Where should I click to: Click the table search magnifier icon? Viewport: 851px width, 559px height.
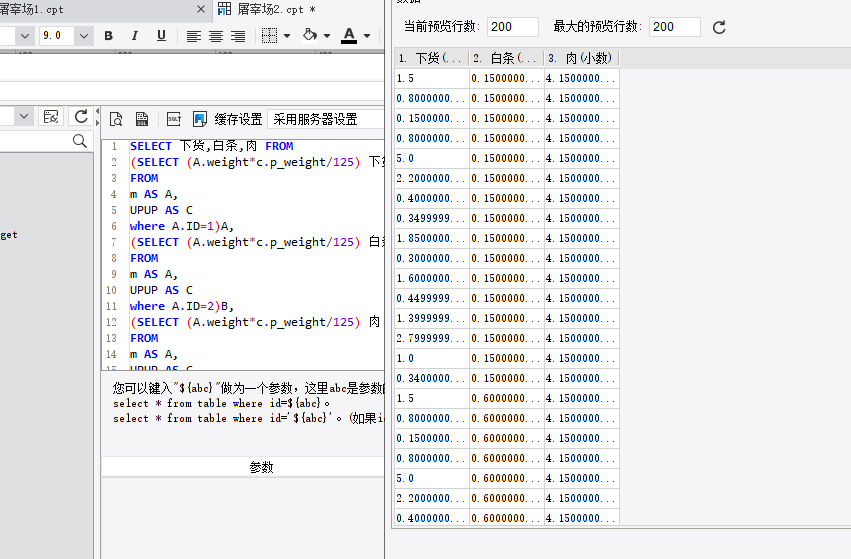[80, 141]
